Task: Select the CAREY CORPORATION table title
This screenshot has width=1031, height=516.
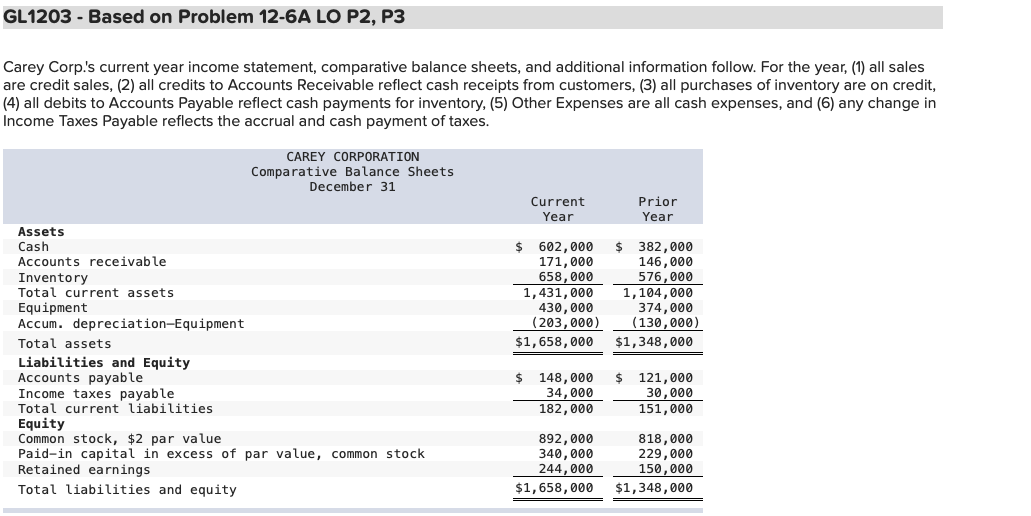Action: coord(352,156)
